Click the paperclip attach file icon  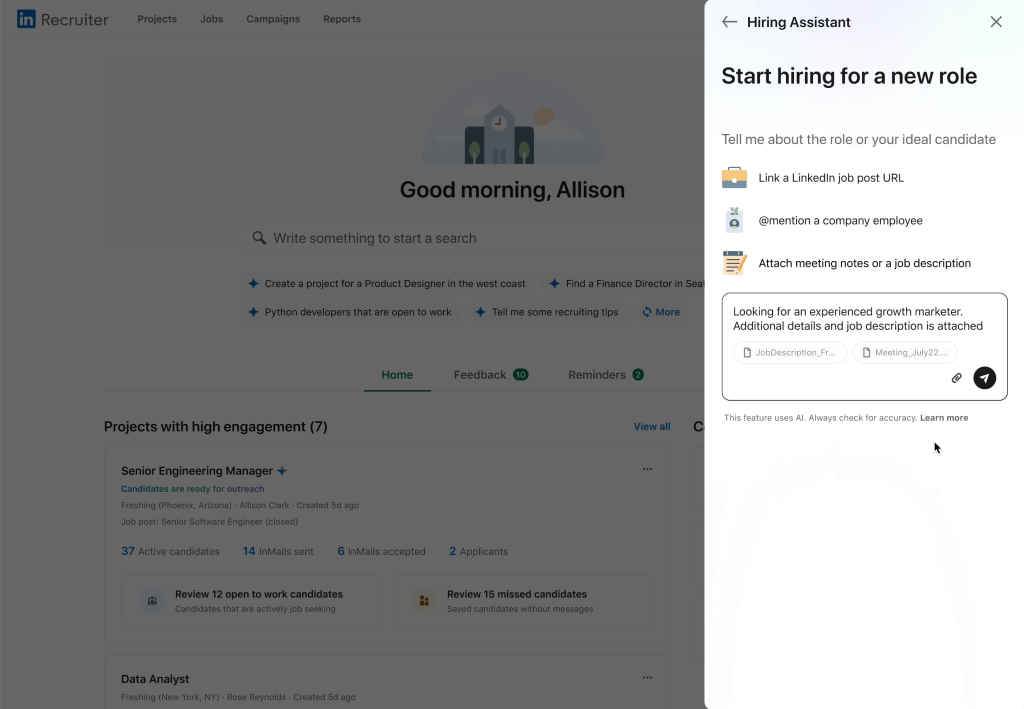pyautogui.click(x=956, y=378)
